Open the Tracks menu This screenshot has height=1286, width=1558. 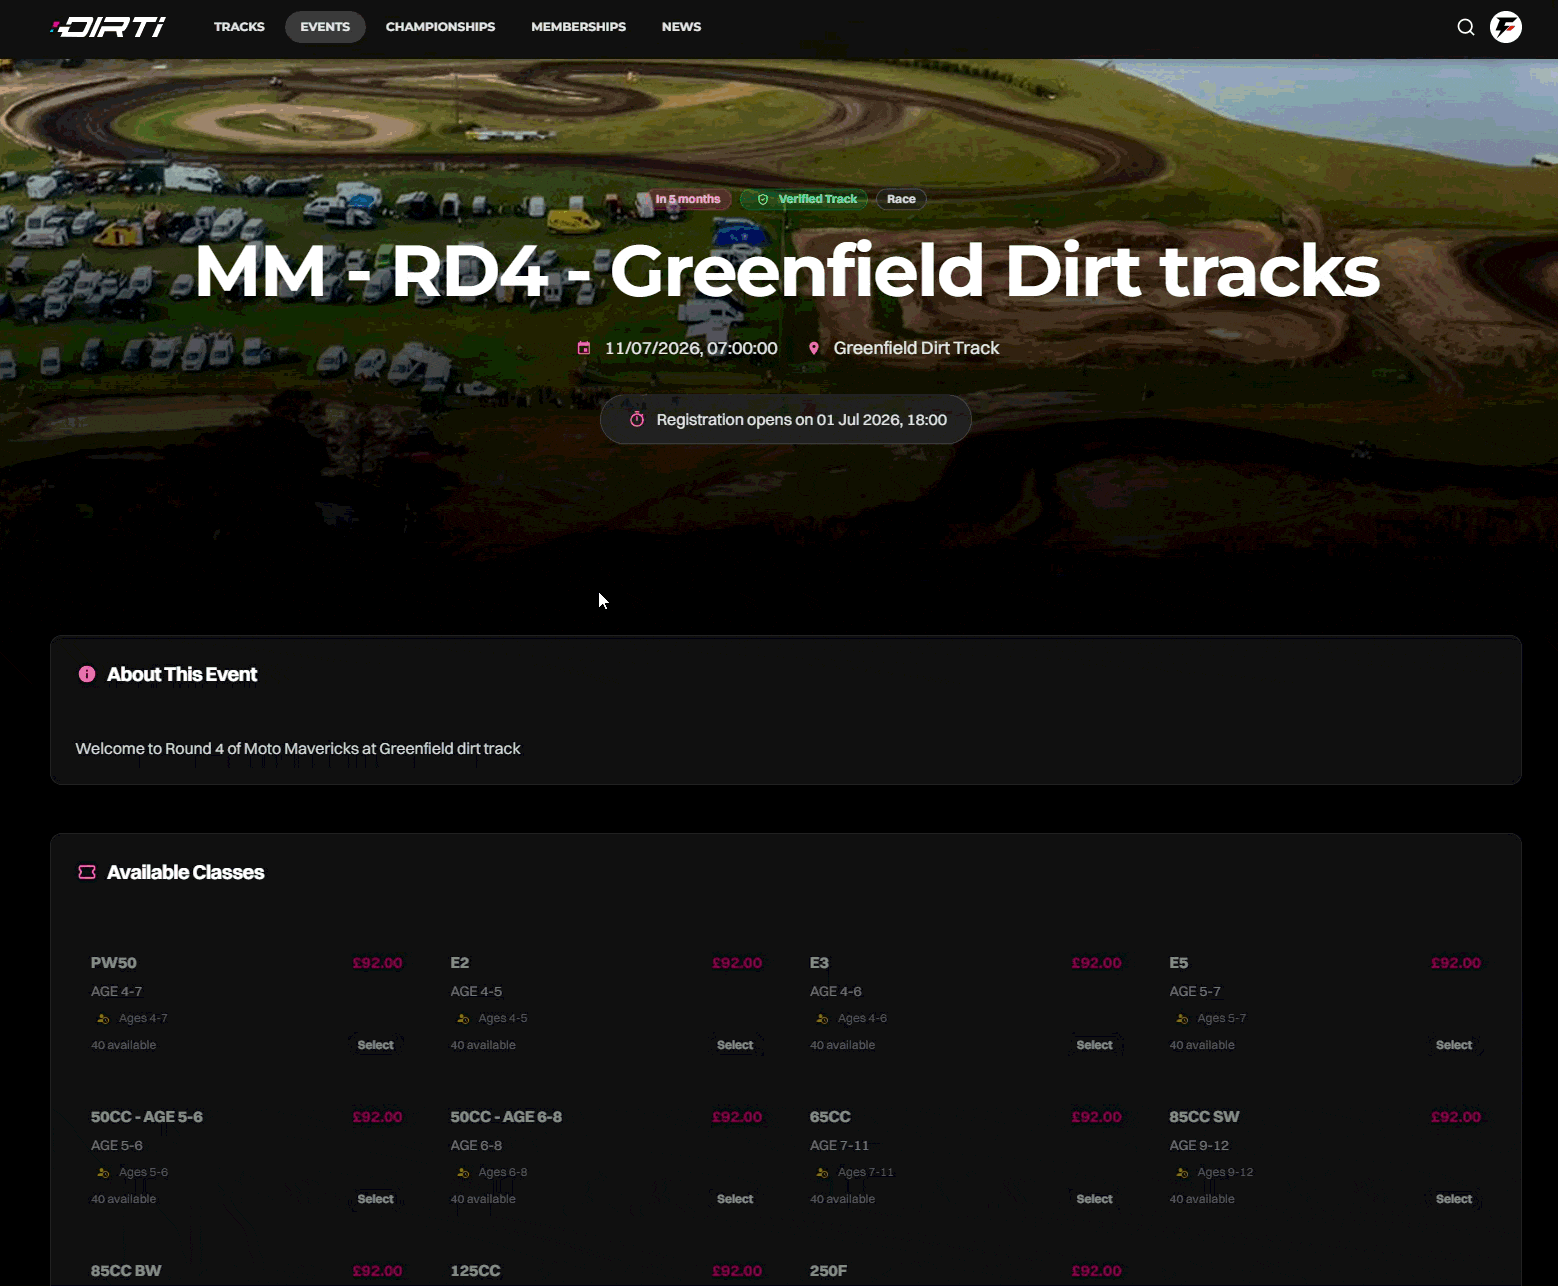(239, 27)
